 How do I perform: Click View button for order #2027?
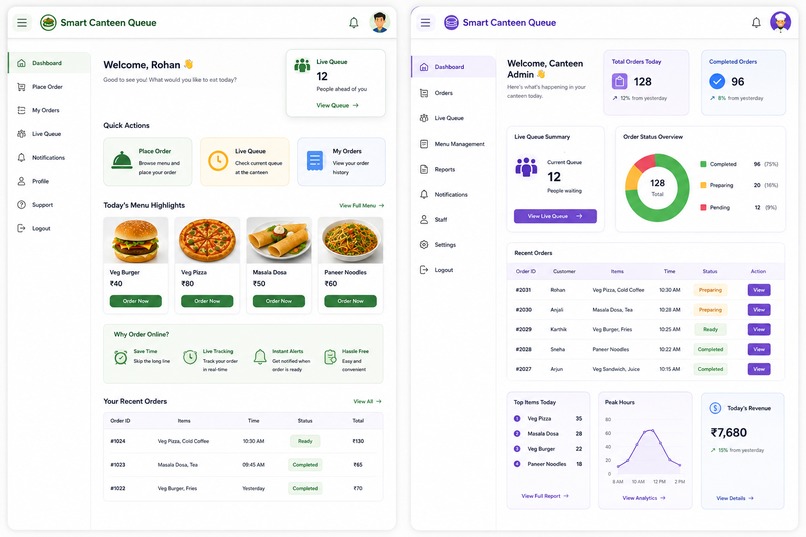pyautogui.click(x=759, y=369)
